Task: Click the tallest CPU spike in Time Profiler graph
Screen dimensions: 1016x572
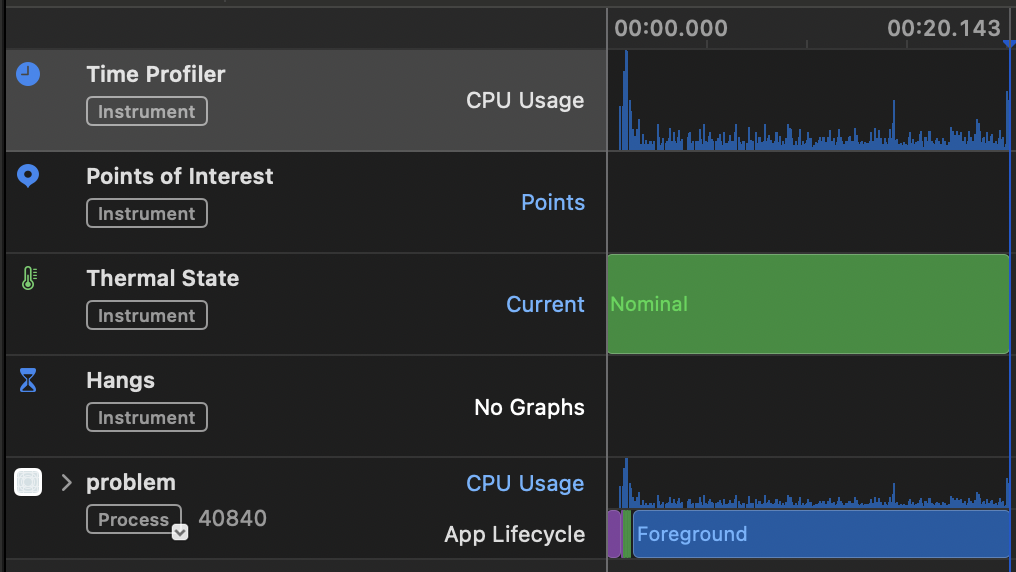Action: (x=626, y=100)
